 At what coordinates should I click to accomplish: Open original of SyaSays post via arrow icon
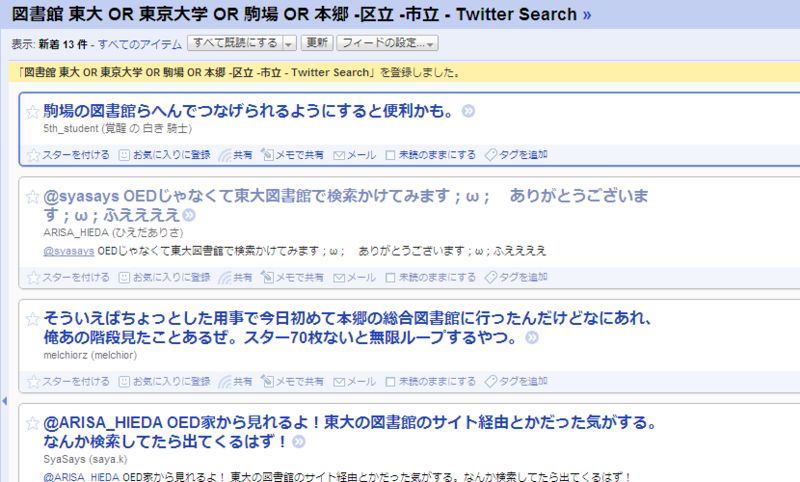299,442
